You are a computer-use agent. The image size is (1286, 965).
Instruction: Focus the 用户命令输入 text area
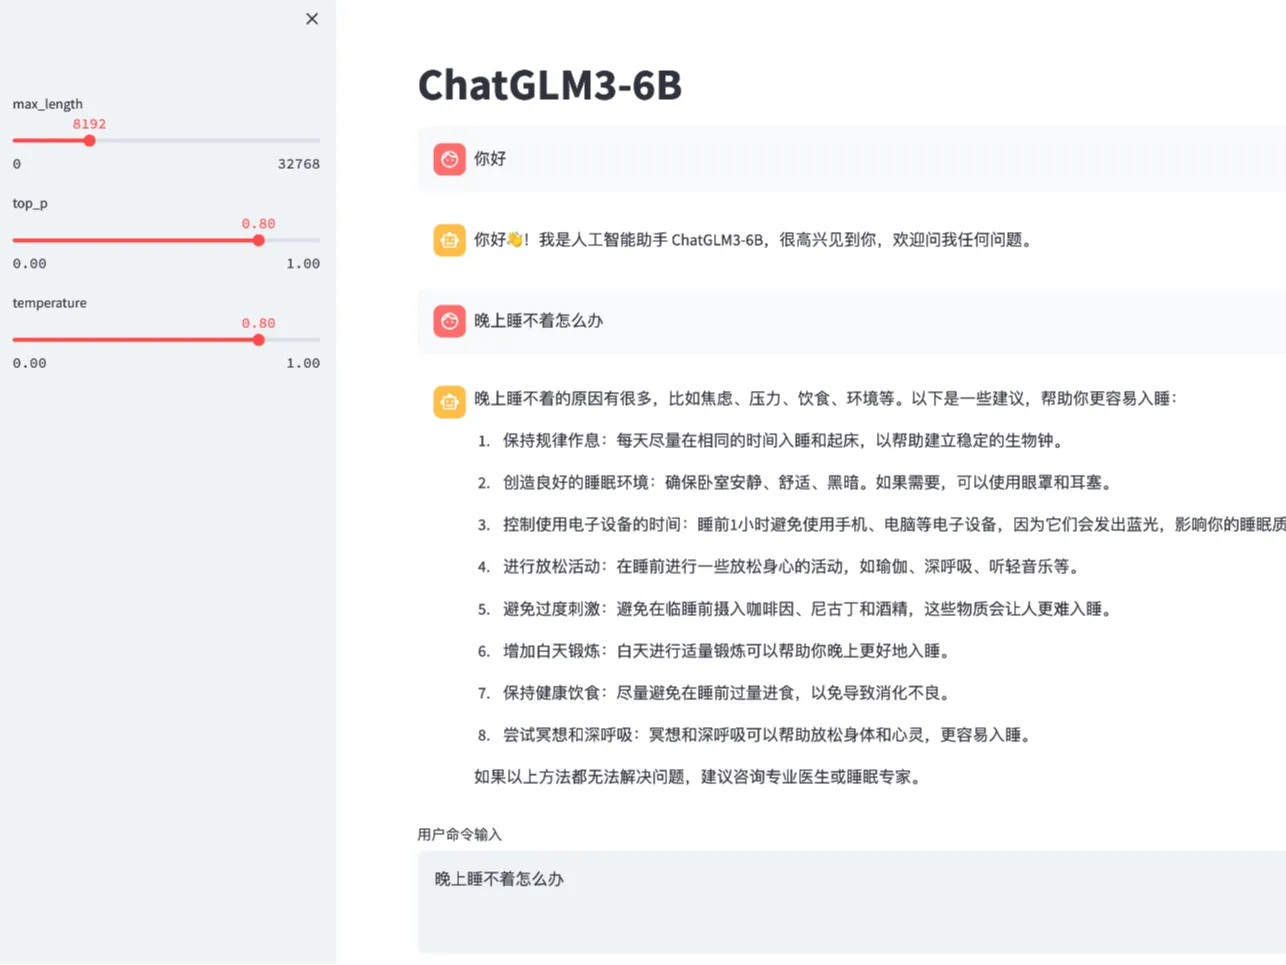point(851,902)
